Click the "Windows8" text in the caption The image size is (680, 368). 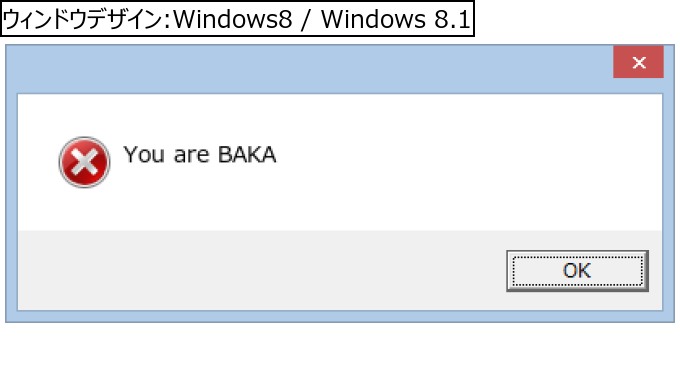233,20
